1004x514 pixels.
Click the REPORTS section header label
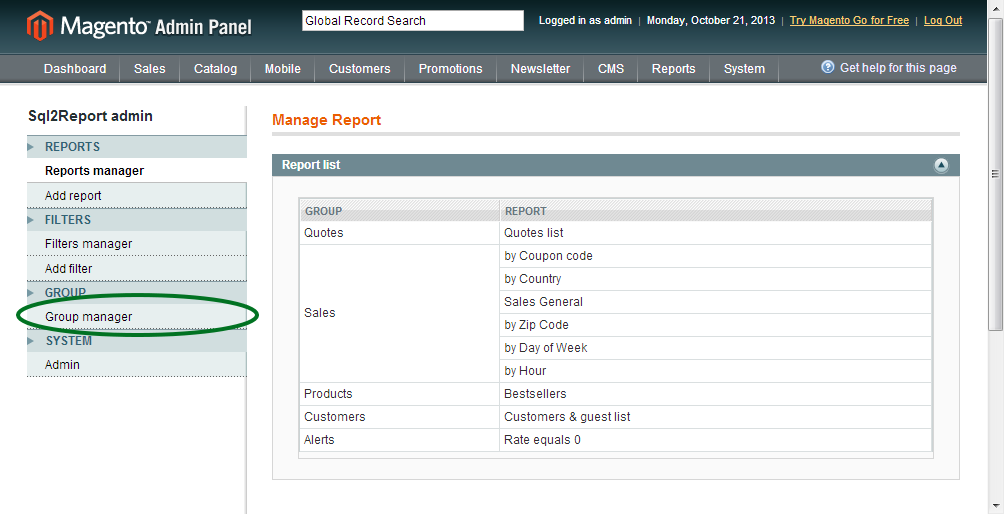point(72,147)
